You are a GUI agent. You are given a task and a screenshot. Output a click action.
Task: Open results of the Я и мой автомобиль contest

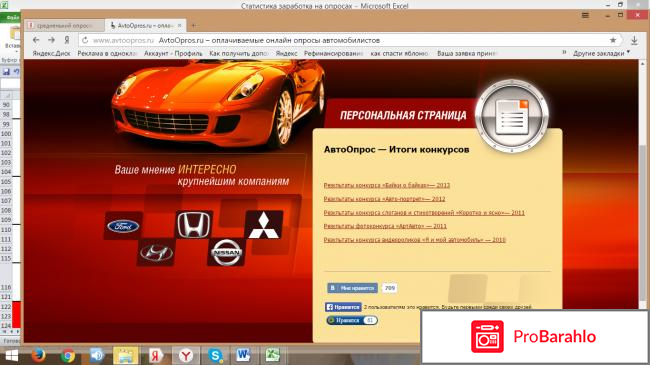(415, 240)
